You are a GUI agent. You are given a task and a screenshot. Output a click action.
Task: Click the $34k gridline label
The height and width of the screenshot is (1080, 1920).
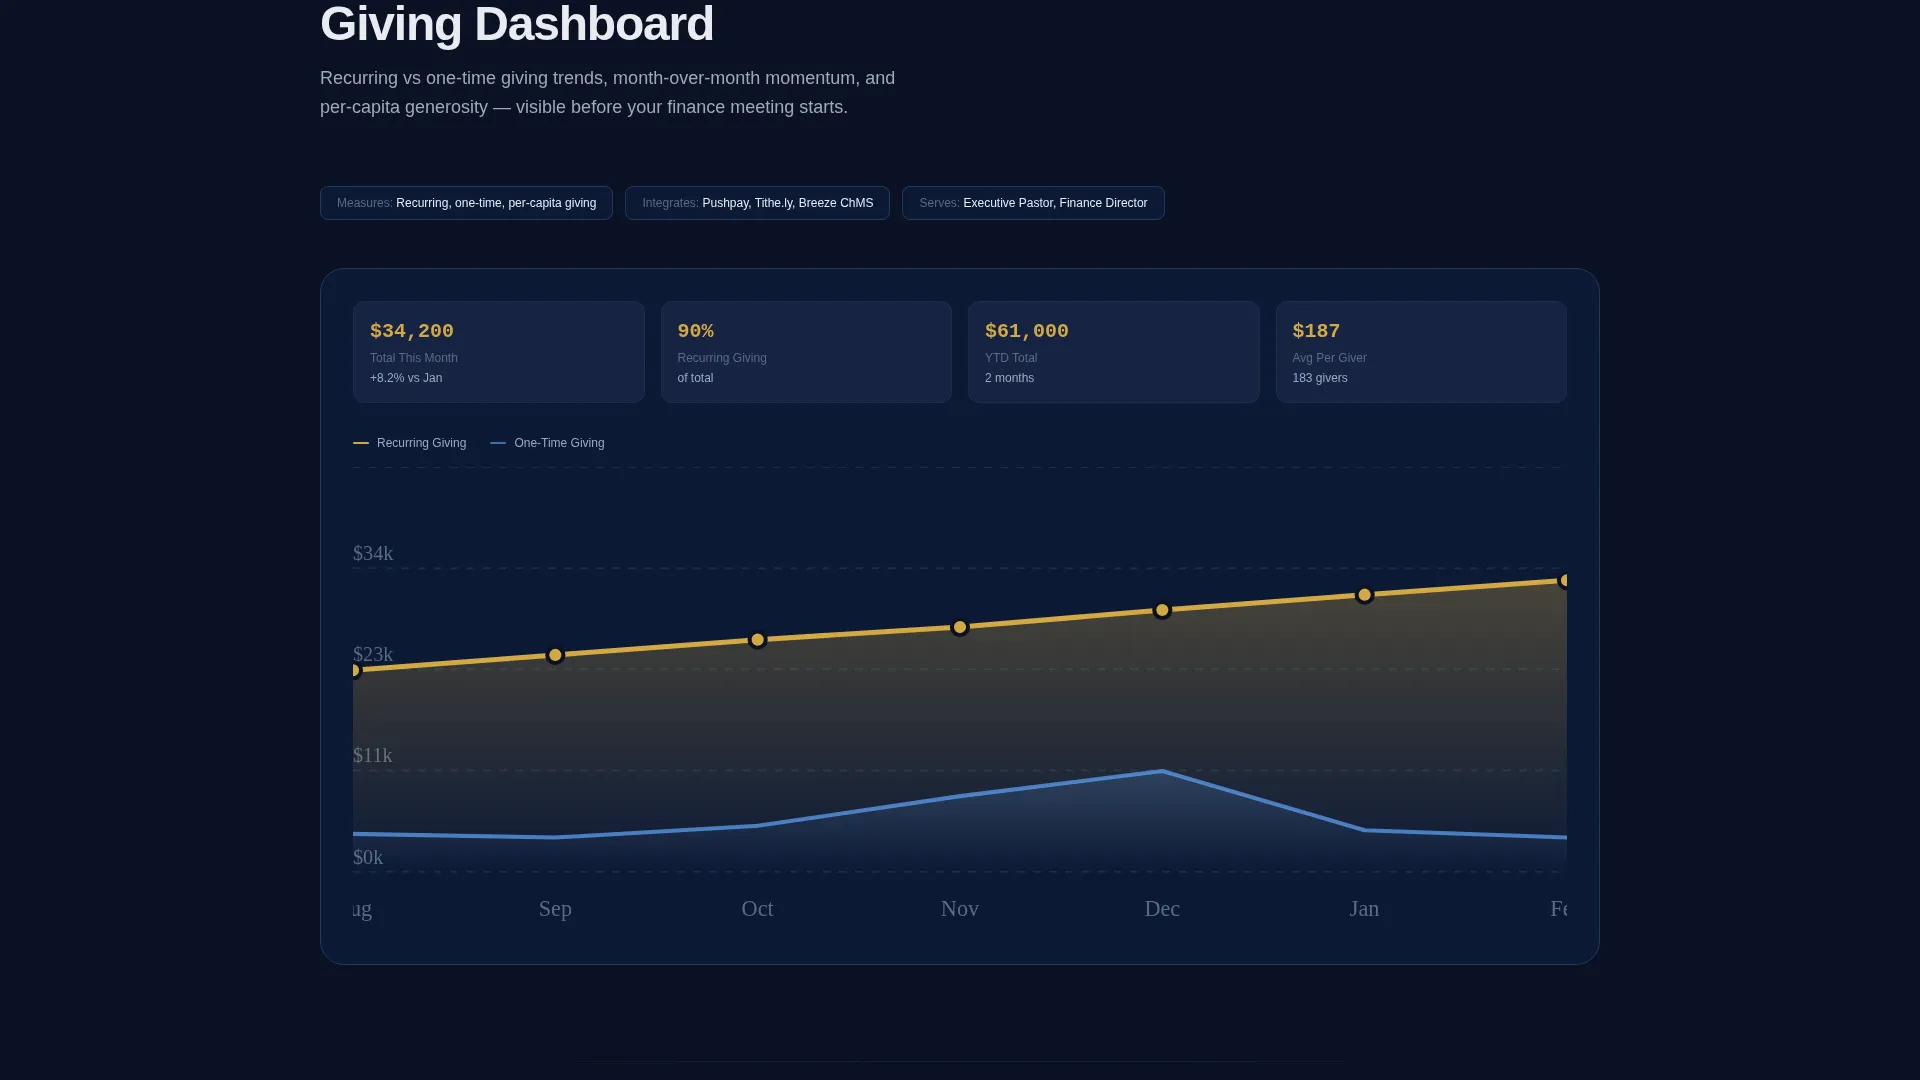point(373,553)
